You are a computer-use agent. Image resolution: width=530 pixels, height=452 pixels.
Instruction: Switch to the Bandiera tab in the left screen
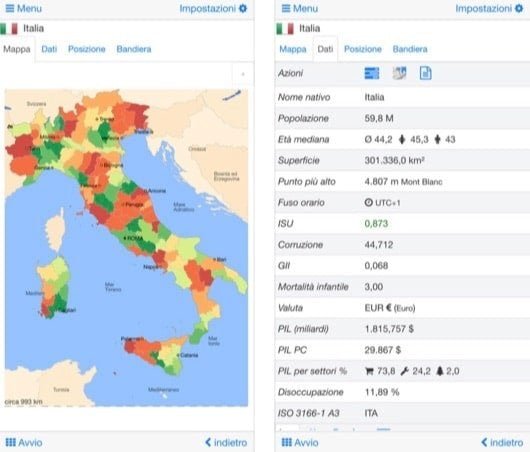point(134,49)
